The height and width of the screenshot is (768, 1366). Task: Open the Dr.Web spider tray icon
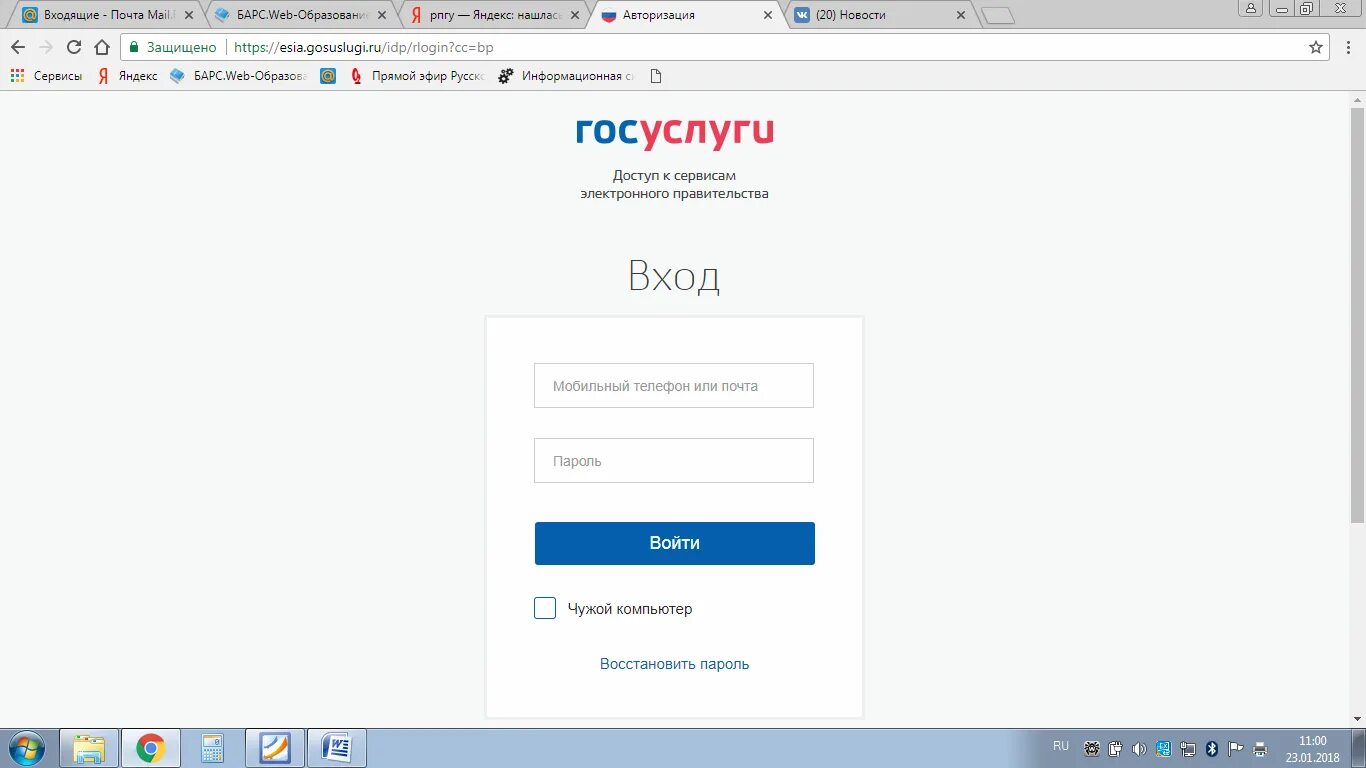(1092, 748)
